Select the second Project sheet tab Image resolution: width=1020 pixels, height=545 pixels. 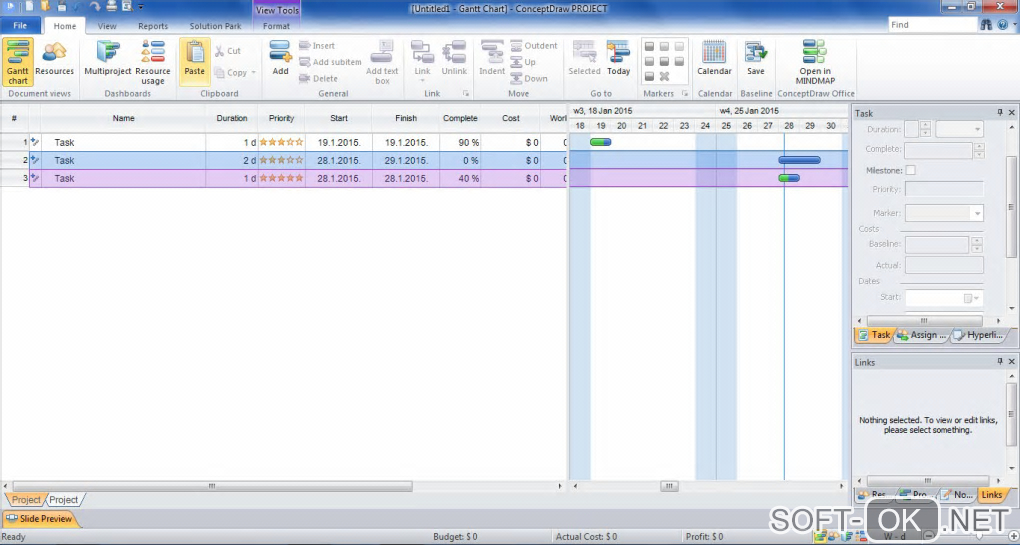(64, 499)
